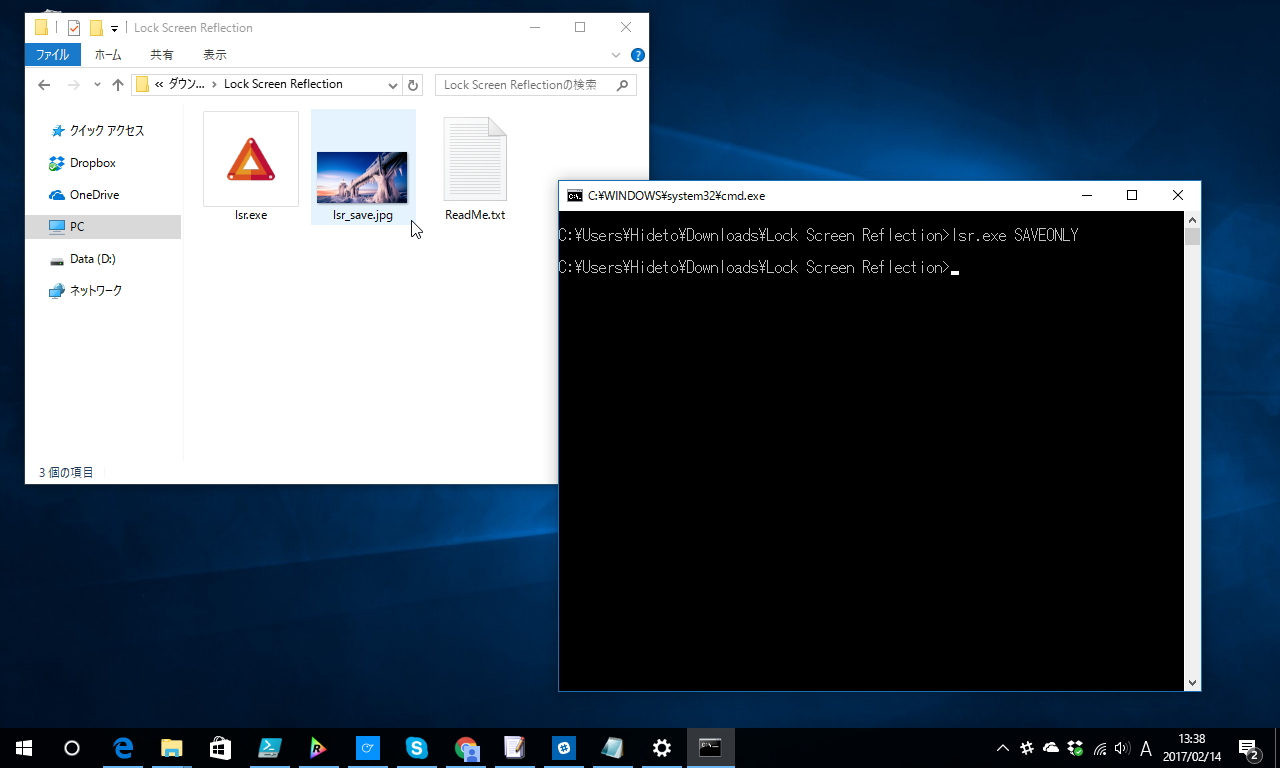Image resolution: width=1280 pixels, height=768 pixels.
Task: Expand the address bar history dropdown
Action: point(392,85)
